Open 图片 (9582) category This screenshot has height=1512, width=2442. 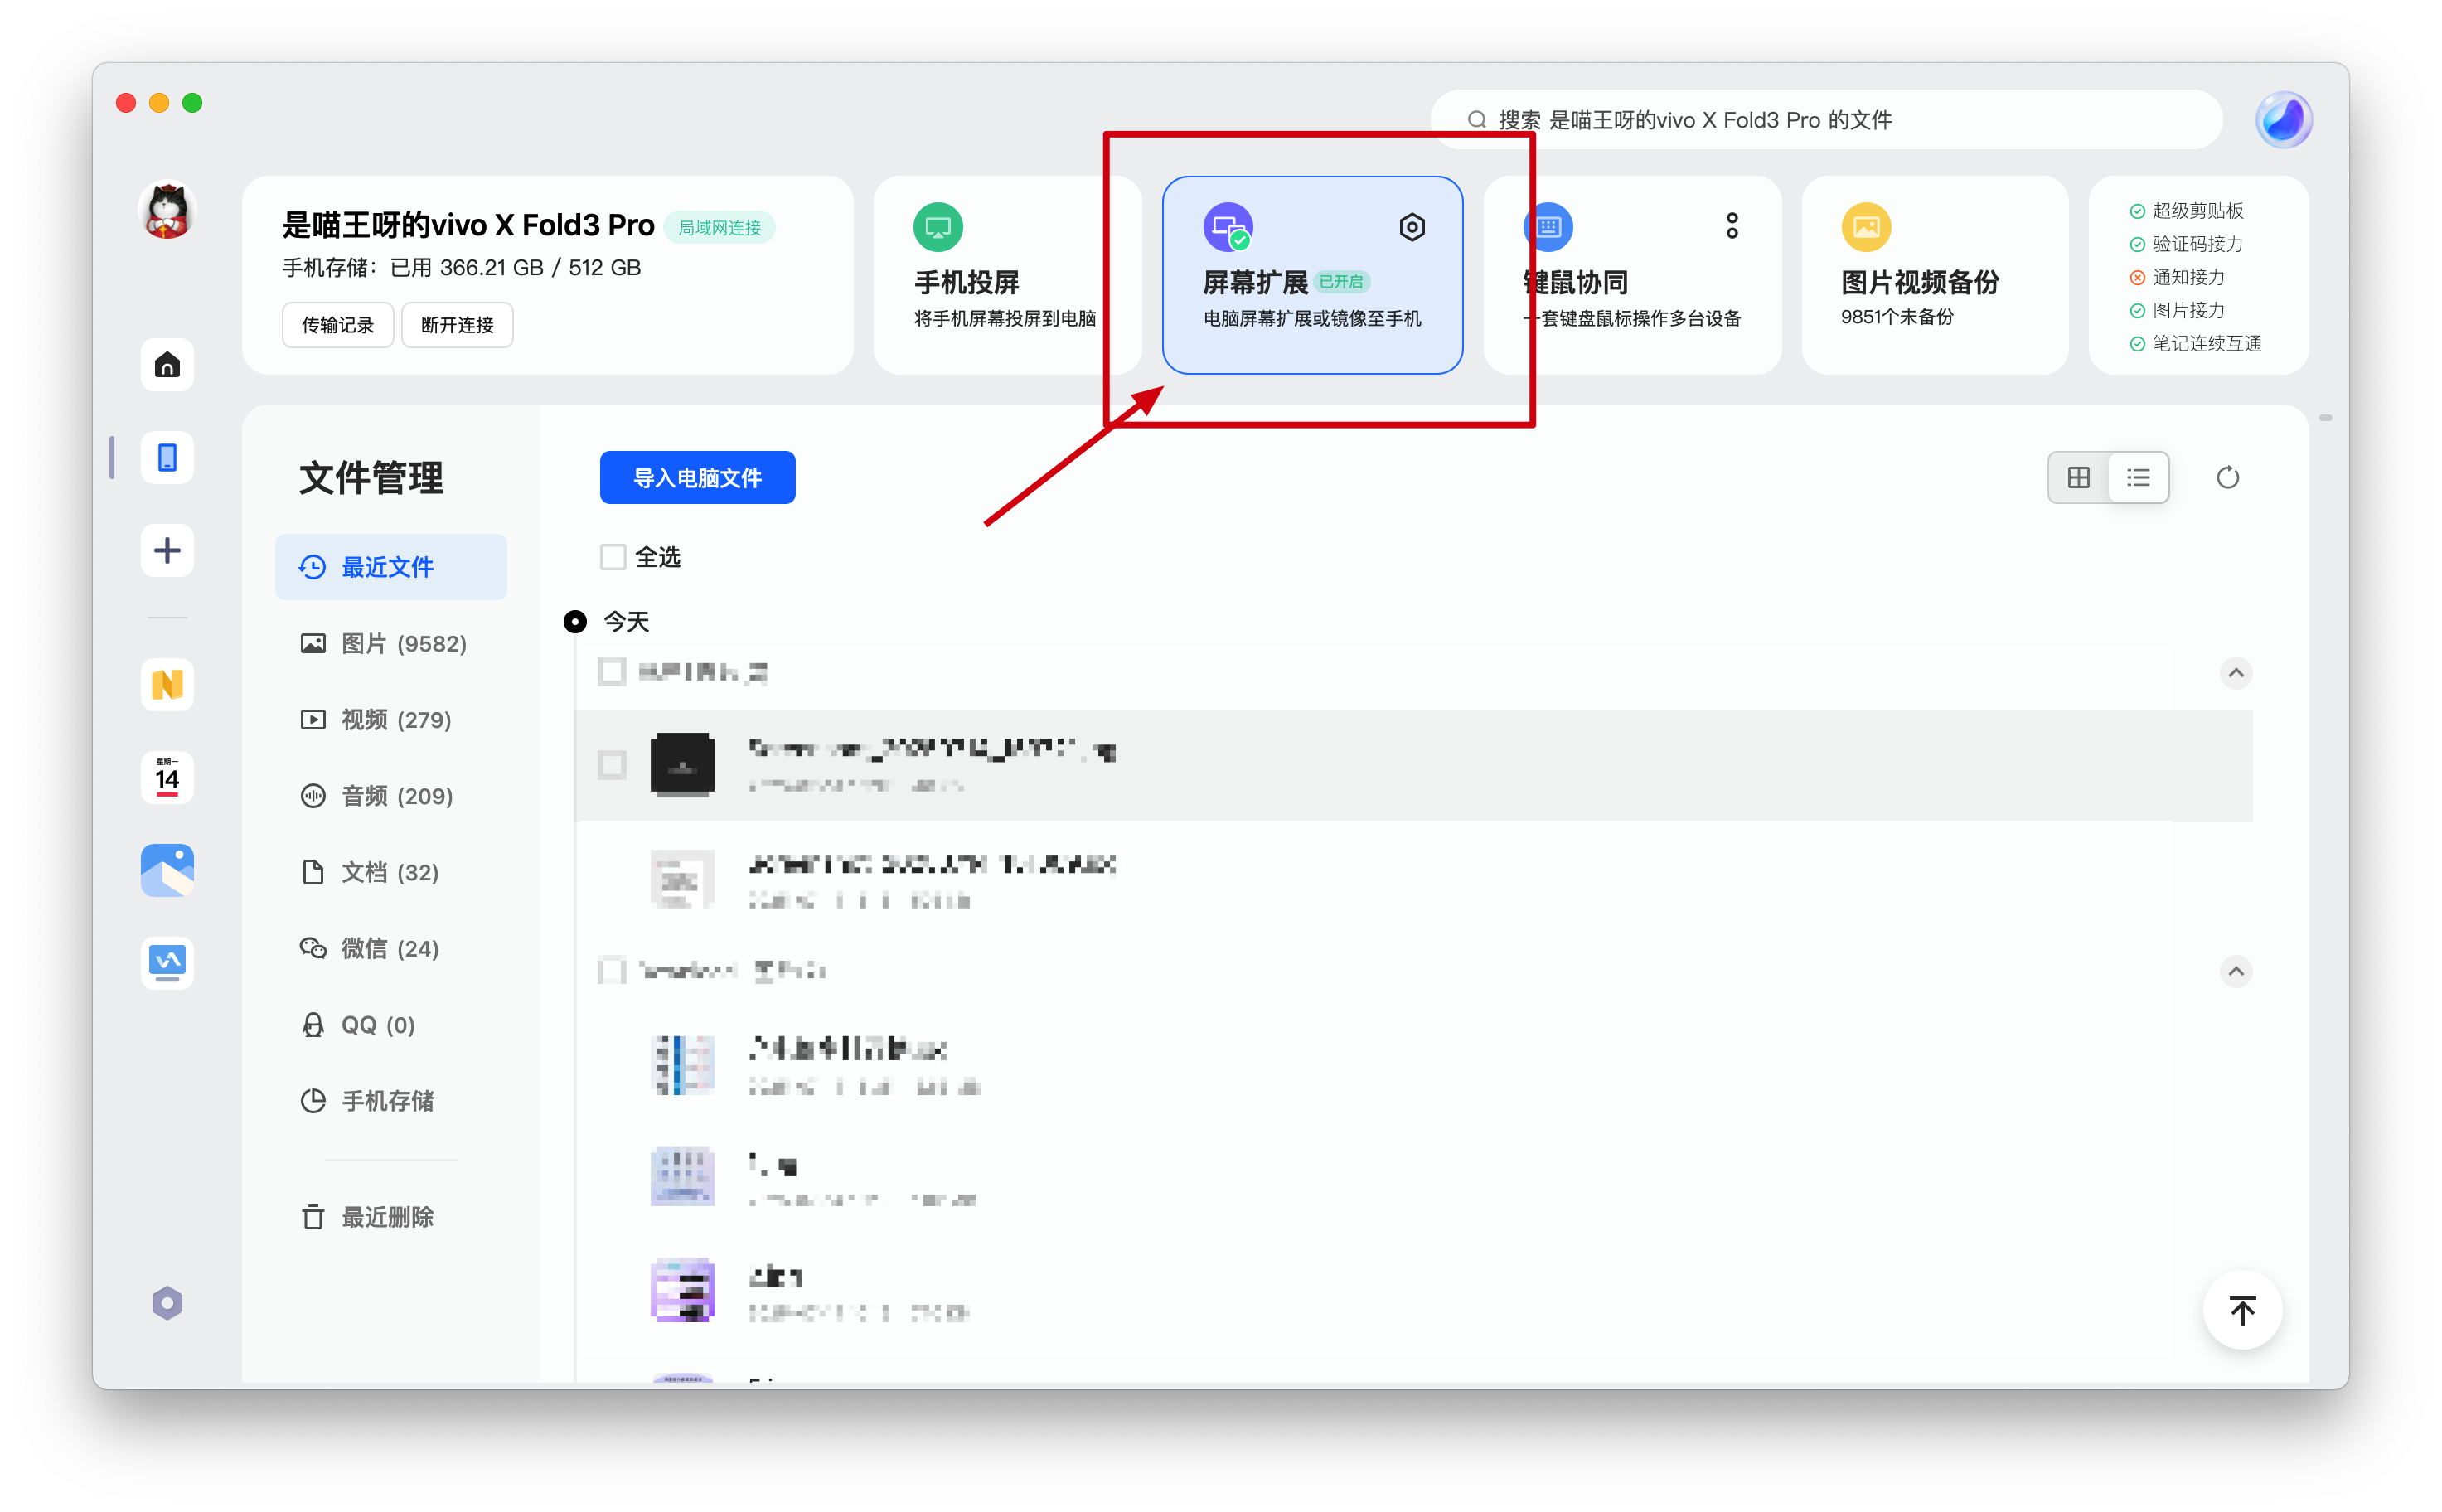tap(391, 643)
